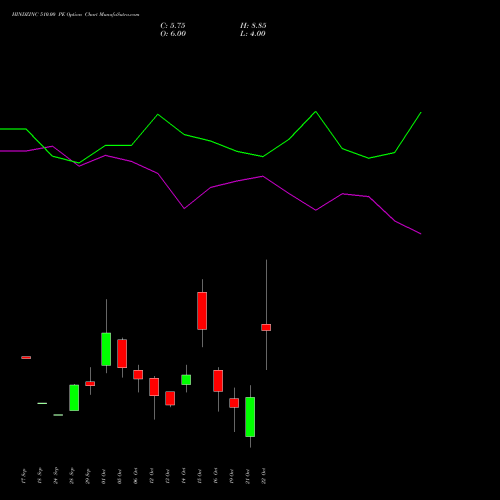Click the flat red candle for 17 Sep

point(26,358)
